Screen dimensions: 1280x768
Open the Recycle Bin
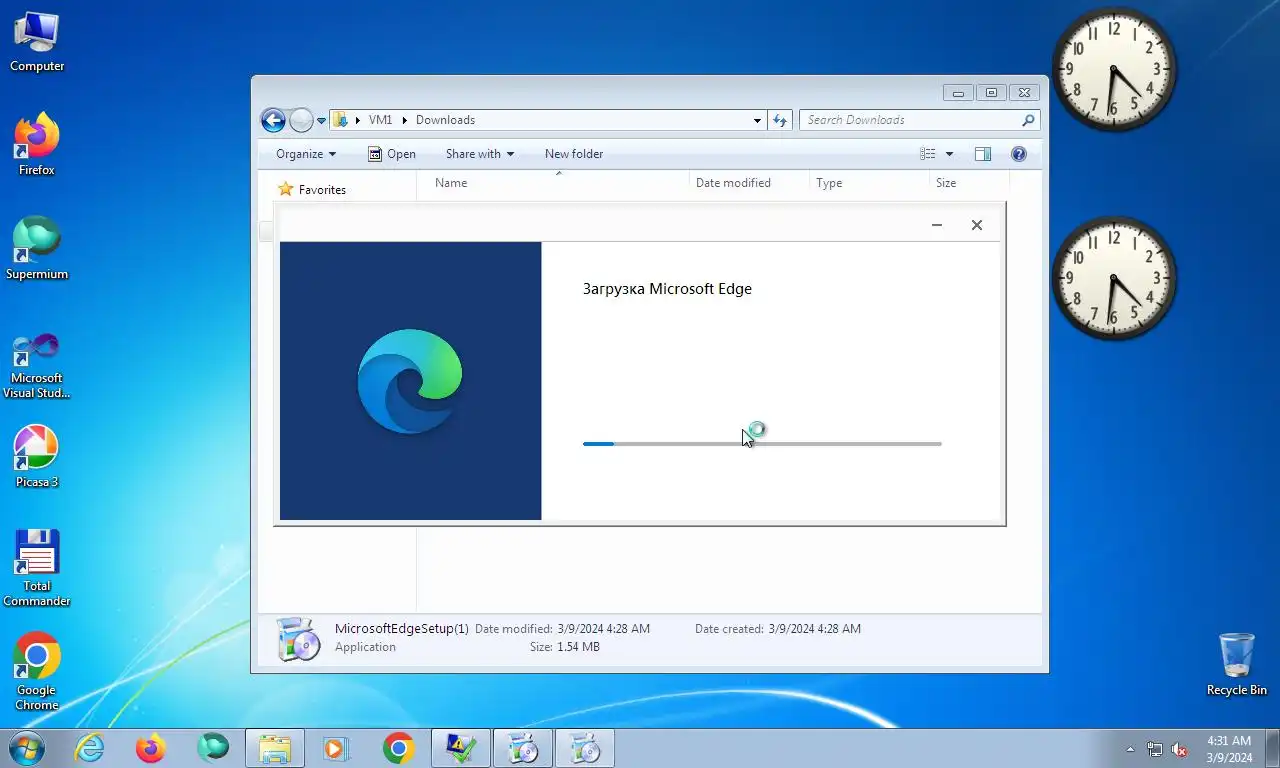[1236, 664]
